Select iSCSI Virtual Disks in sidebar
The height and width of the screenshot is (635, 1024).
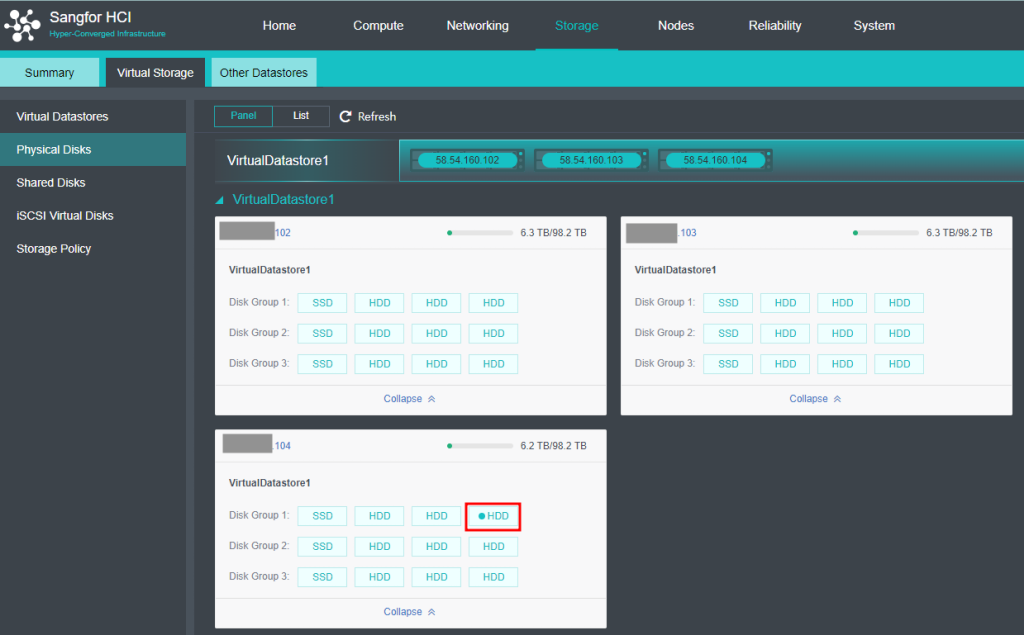tap(93, 216)
